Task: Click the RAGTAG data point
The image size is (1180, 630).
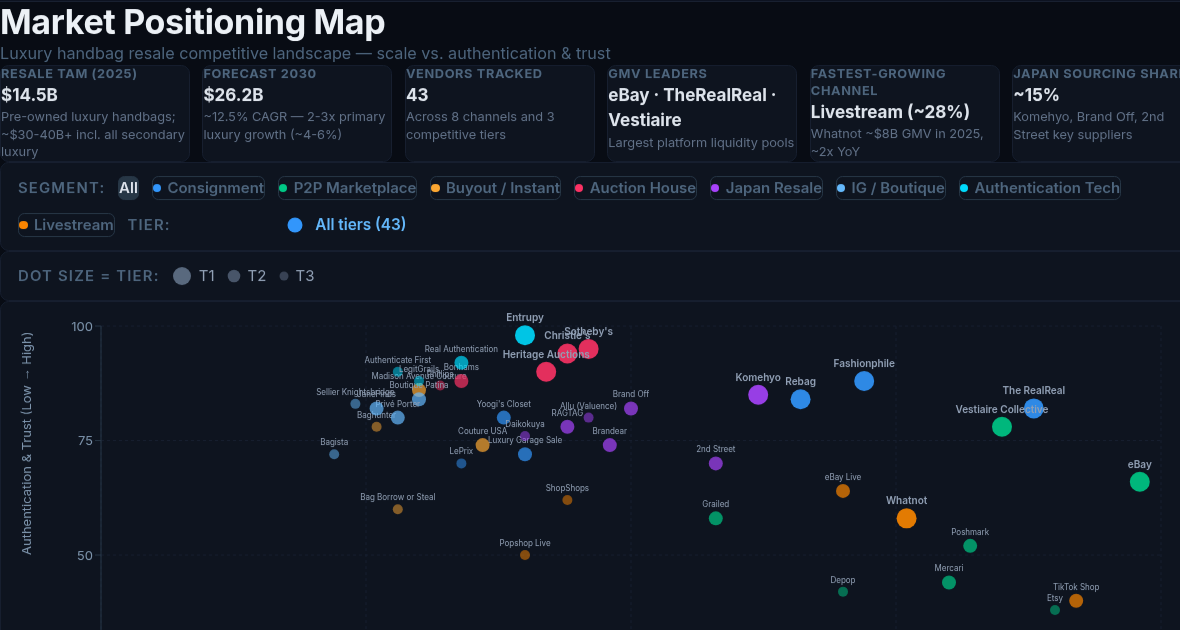Action: point(567,427)
